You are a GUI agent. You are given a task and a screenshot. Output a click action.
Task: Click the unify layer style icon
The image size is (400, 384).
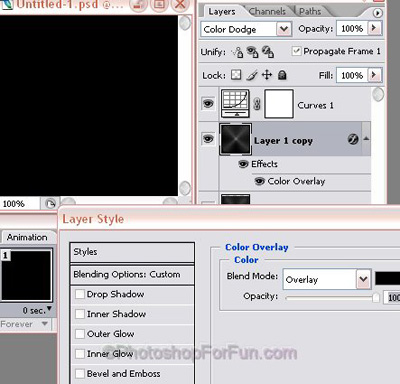click(x=268, y=52)
